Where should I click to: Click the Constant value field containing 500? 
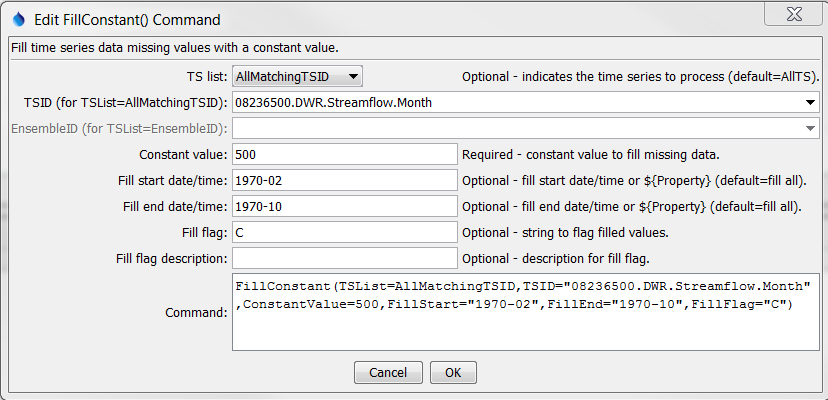(x=343, y=154)
